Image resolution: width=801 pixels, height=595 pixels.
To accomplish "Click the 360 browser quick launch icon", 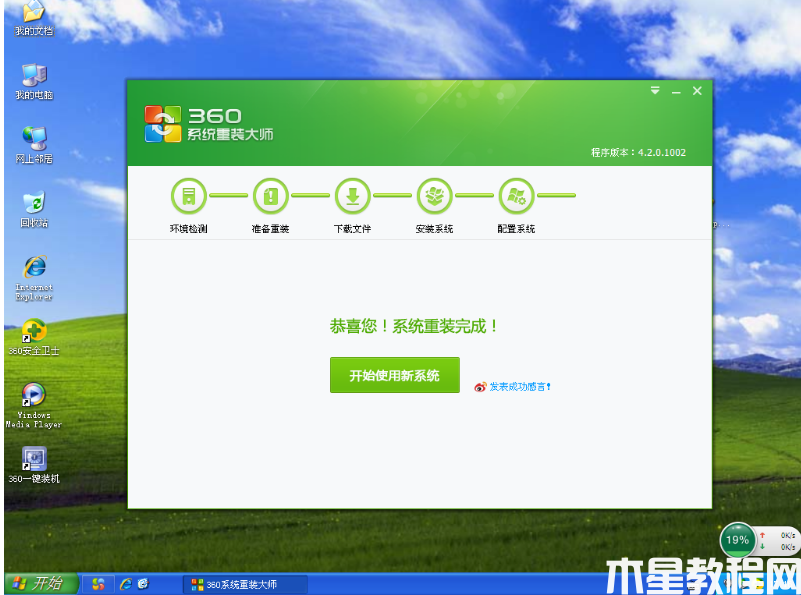I will point(98,584).
